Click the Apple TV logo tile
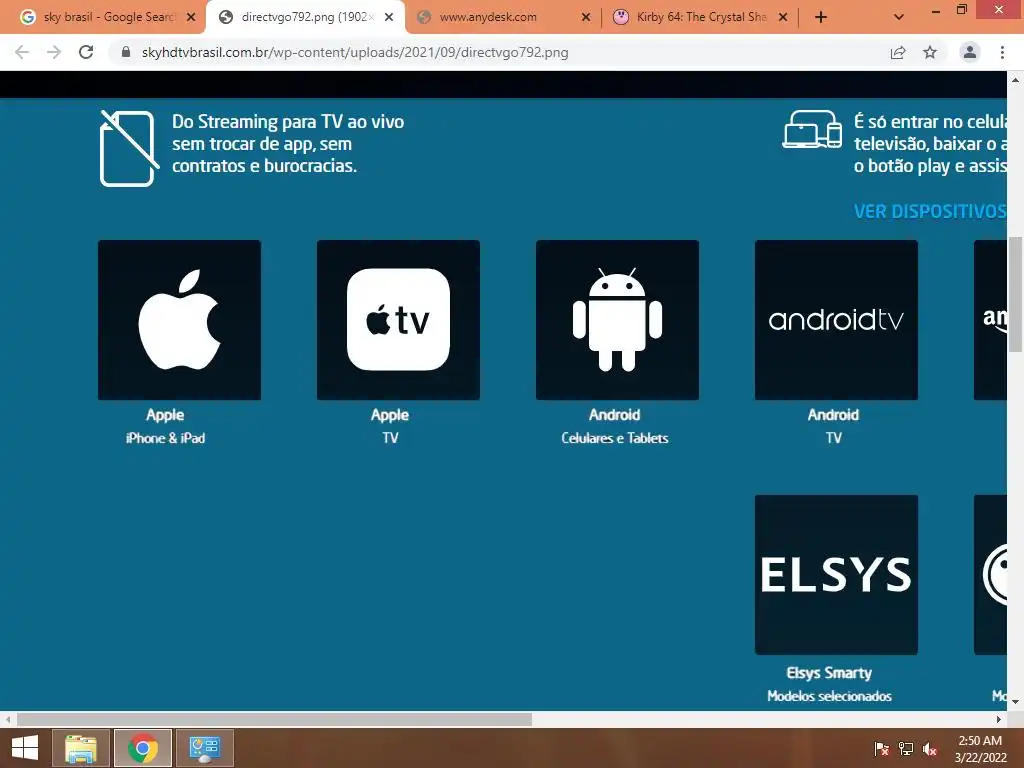Viewport: 1024px width, 768px height. coord(398,319)
